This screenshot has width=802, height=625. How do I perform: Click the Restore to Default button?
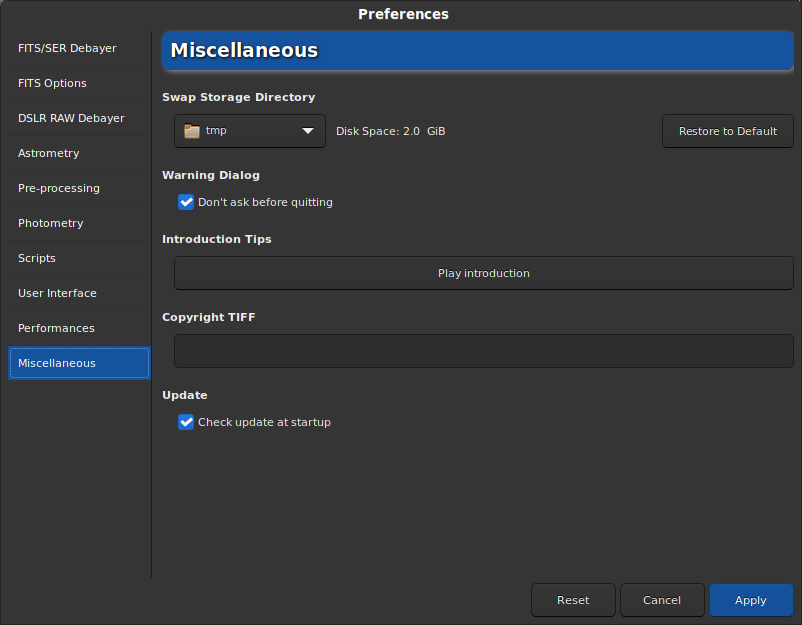[727, 131]
